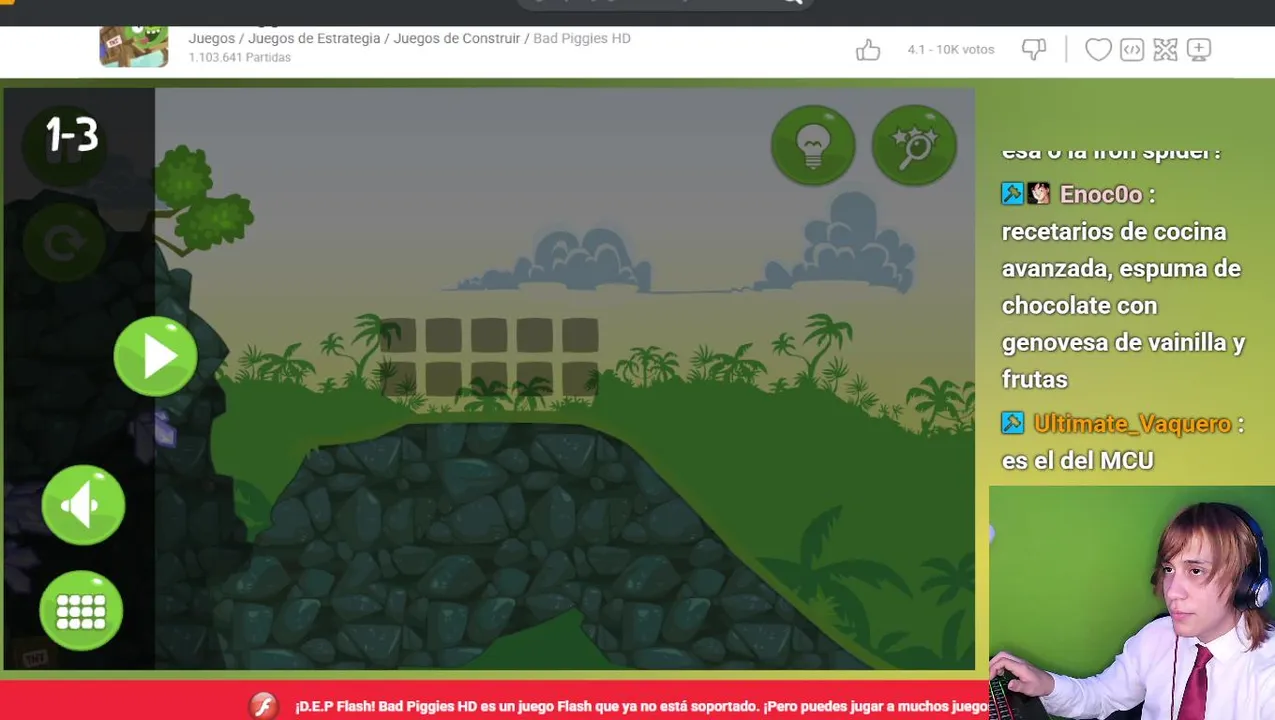The width and height of the screenshot is (1275, 720).
Task: Click the Enoc0o username in chat
Action: click(x=1101, y=194)
